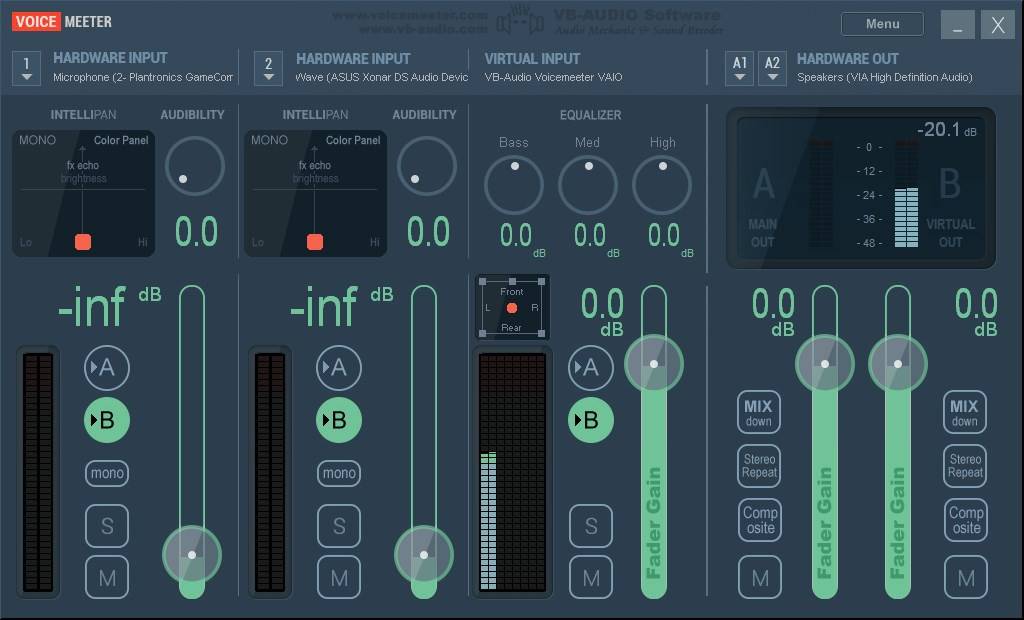Mute the Virtual Input strip
Viewport: 1024px width, 620px height.
point(591,577)
